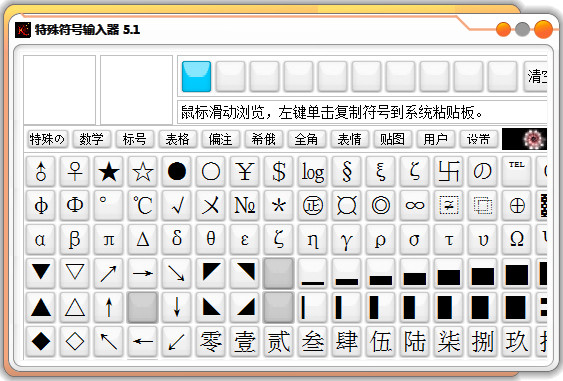Switch to the 表格 tab
Viewport: 563px width, 381px height.
coord(177,139)
